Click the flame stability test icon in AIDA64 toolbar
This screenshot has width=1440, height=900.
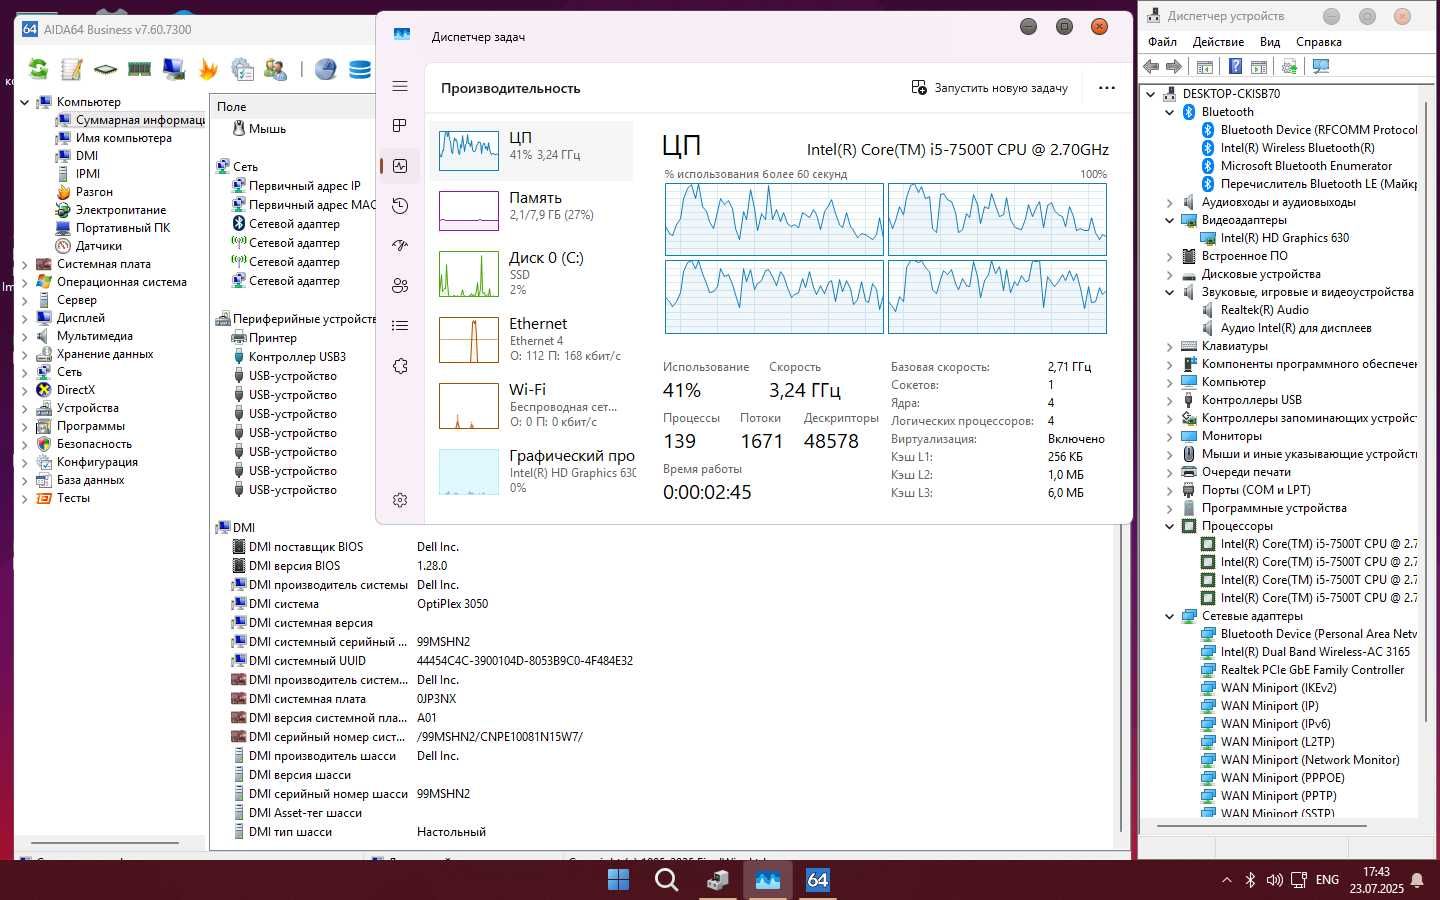208,69
